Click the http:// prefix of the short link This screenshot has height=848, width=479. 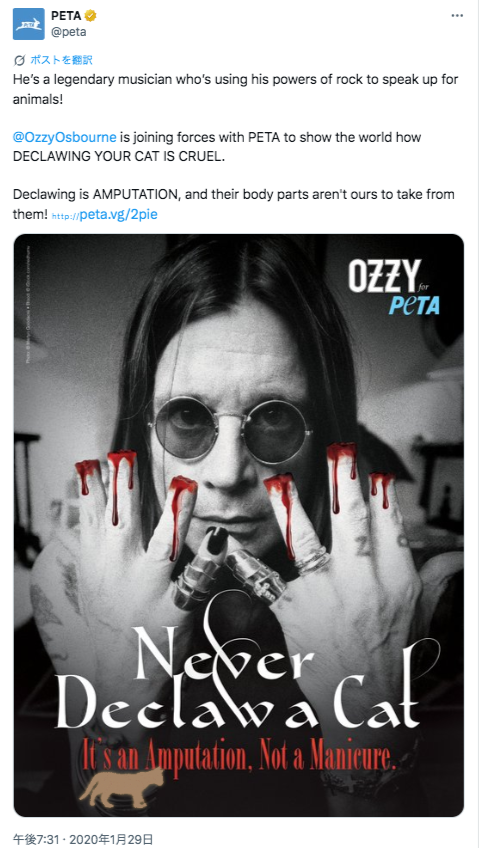[x=65, y=216]
